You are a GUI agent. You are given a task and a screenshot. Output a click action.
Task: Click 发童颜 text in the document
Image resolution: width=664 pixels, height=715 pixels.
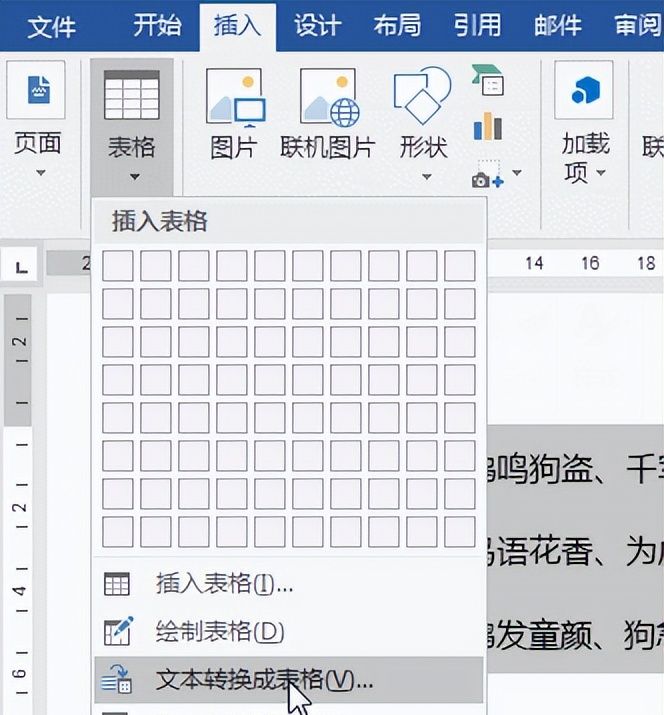pyautogui.click(x=544, y=636)
